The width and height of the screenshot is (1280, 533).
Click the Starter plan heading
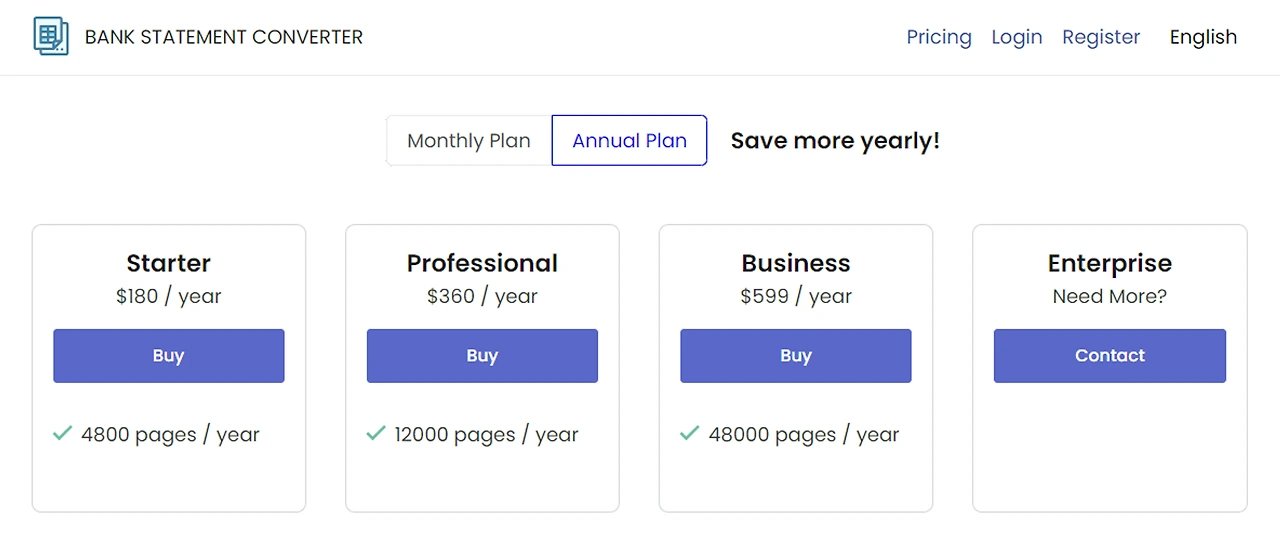point(169,263)
